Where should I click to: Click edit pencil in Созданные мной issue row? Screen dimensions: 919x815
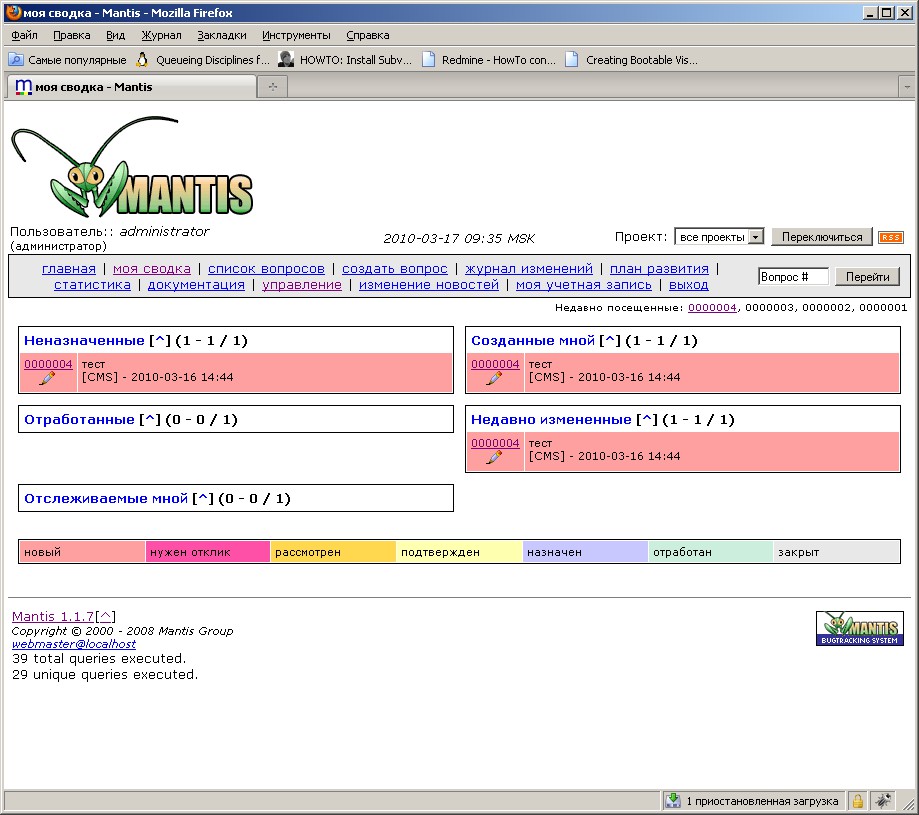pos(495,378)
